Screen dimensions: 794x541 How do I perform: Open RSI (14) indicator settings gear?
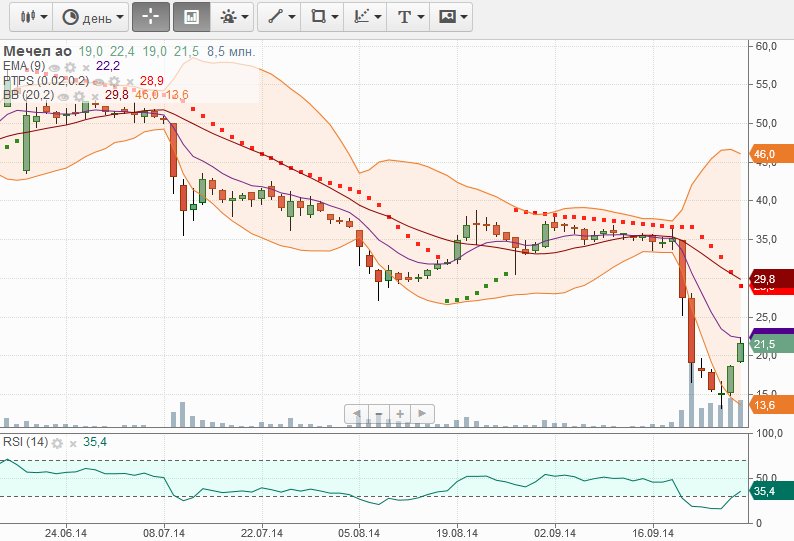(58, 442)
